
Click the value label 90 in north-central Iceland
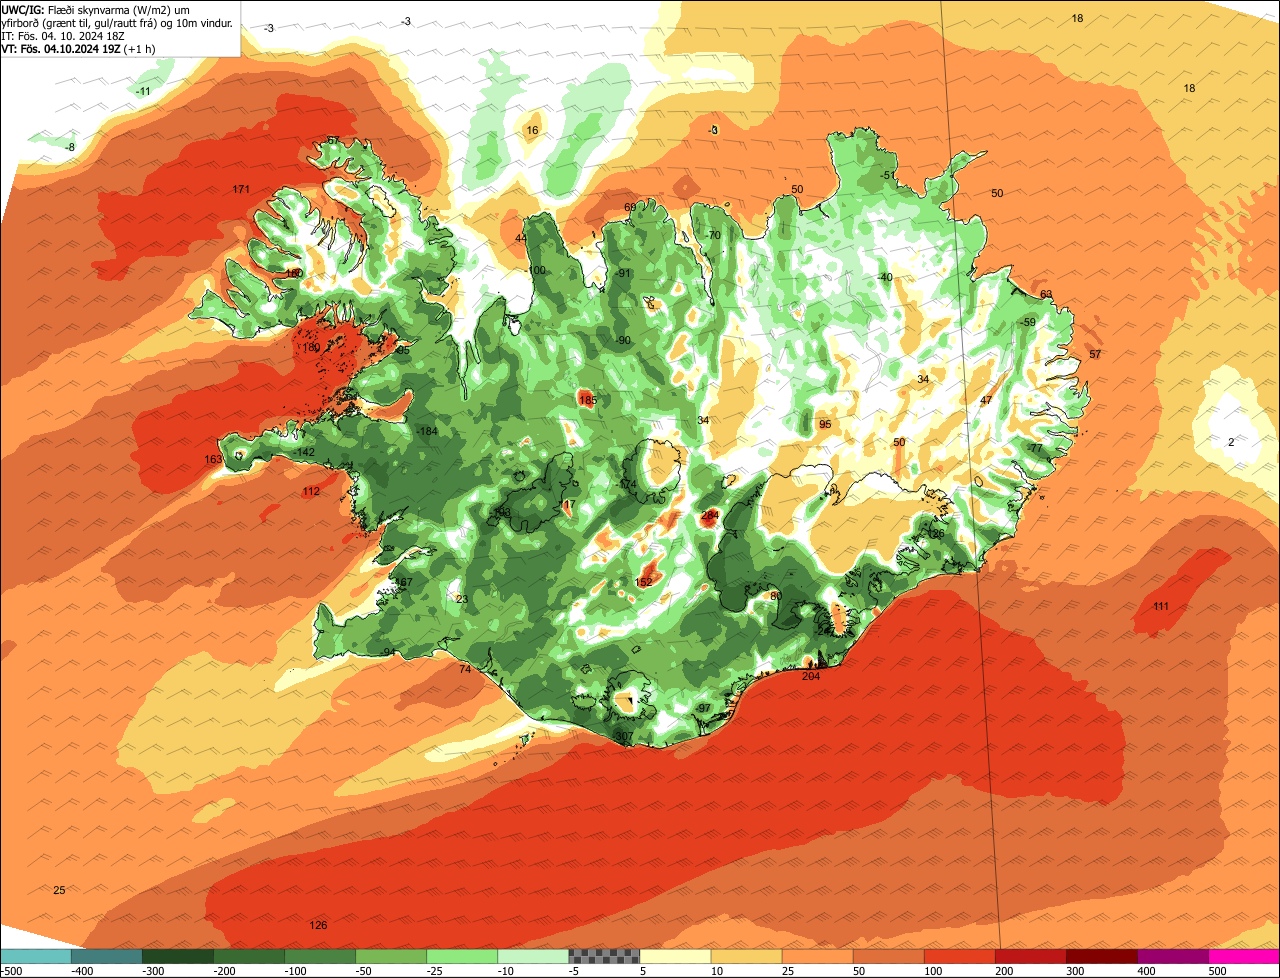click(624, 340)
